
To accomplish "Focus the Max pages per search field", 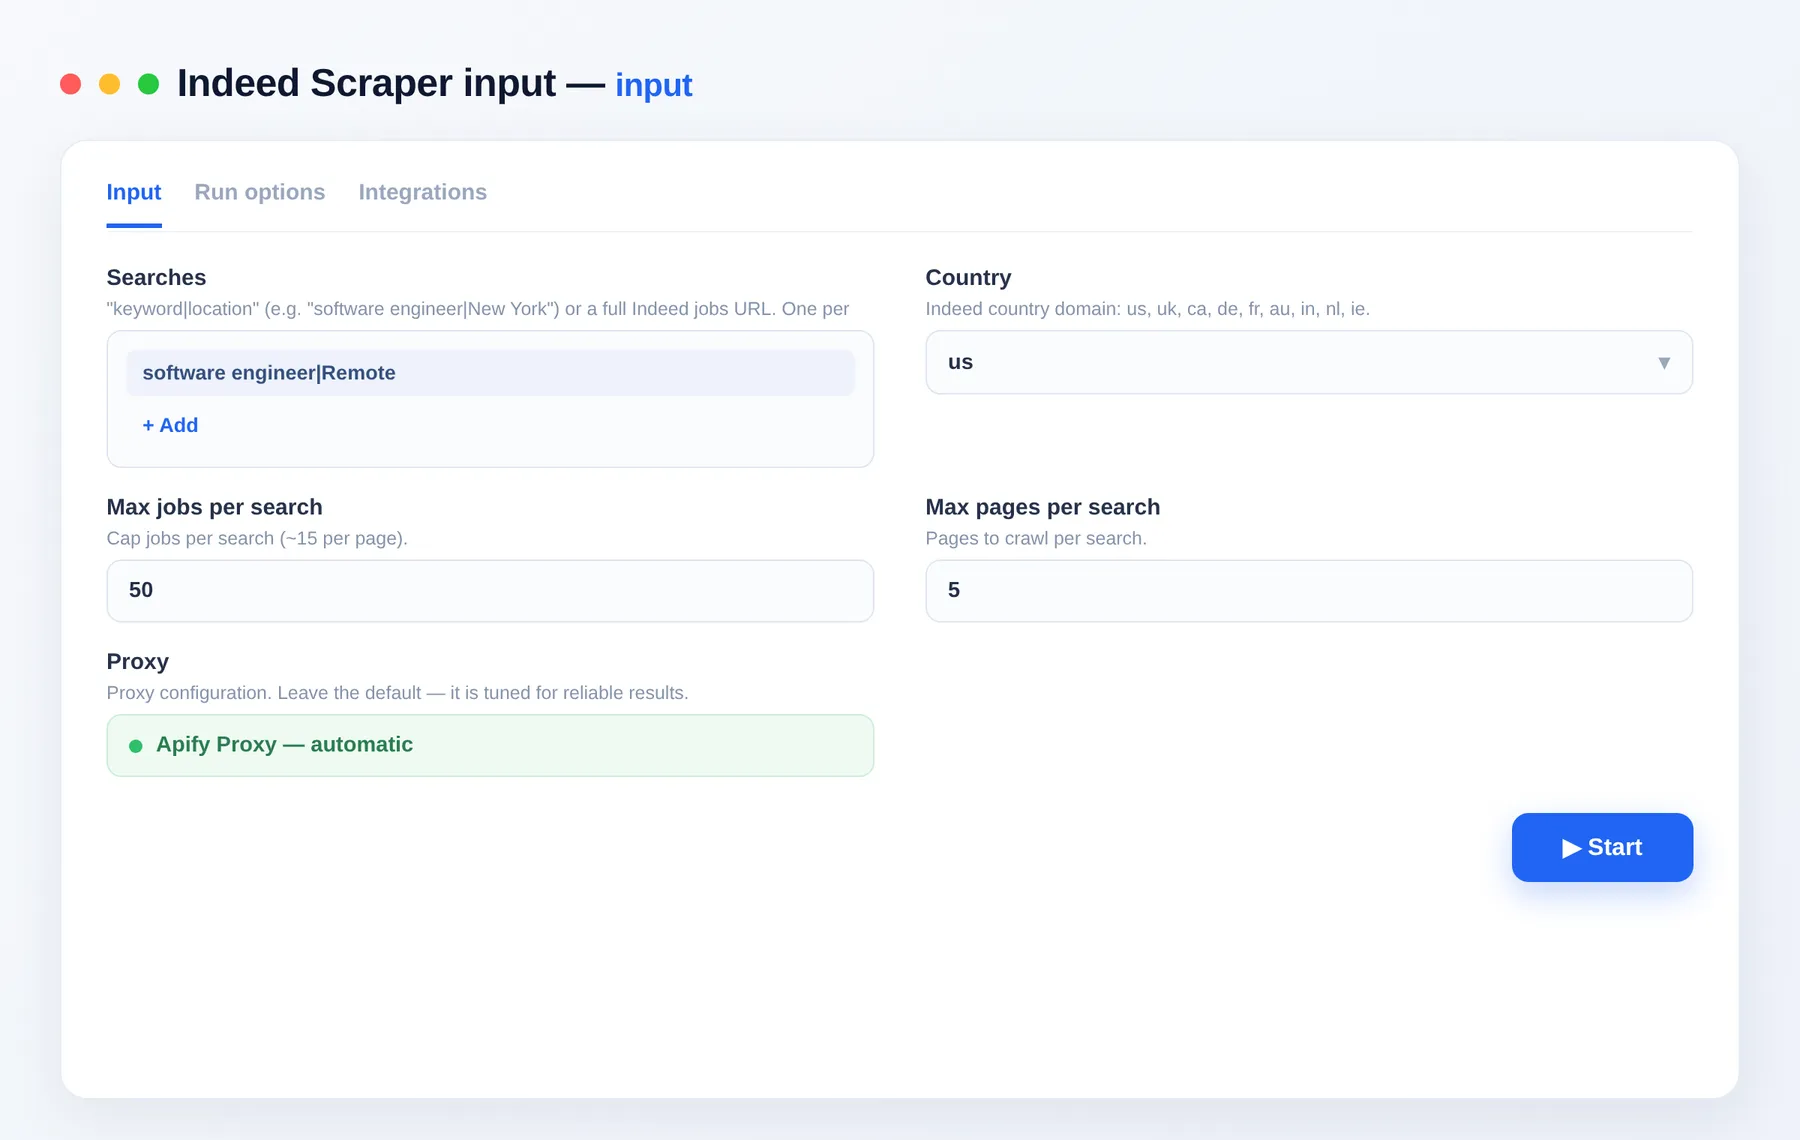I will tap(1309, 591).
